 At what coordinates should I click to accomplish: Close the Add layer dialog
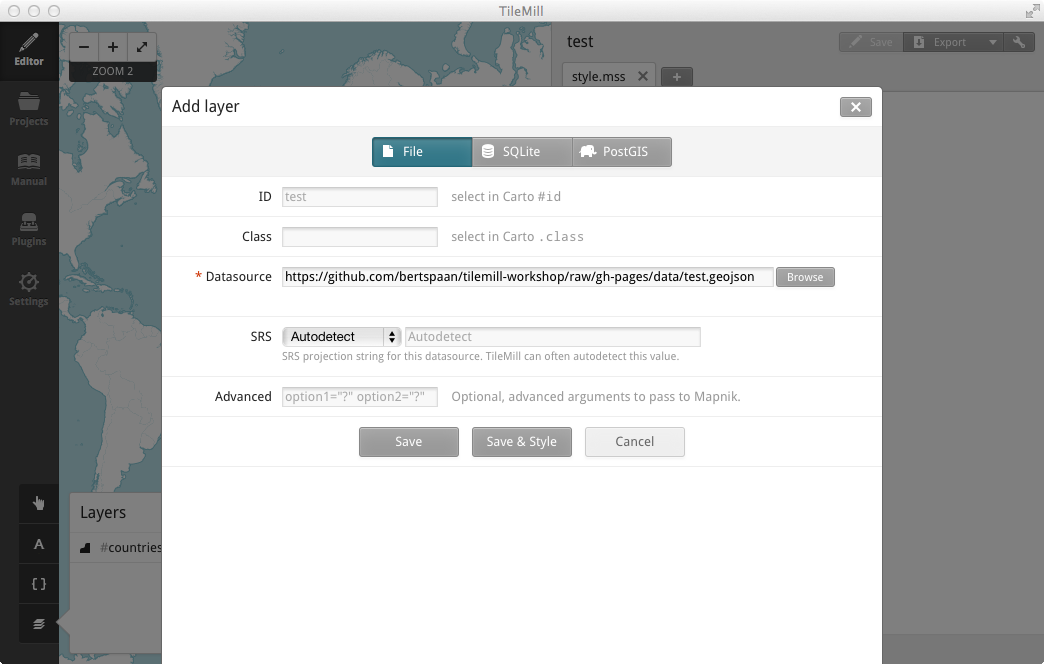click(855, 107)
